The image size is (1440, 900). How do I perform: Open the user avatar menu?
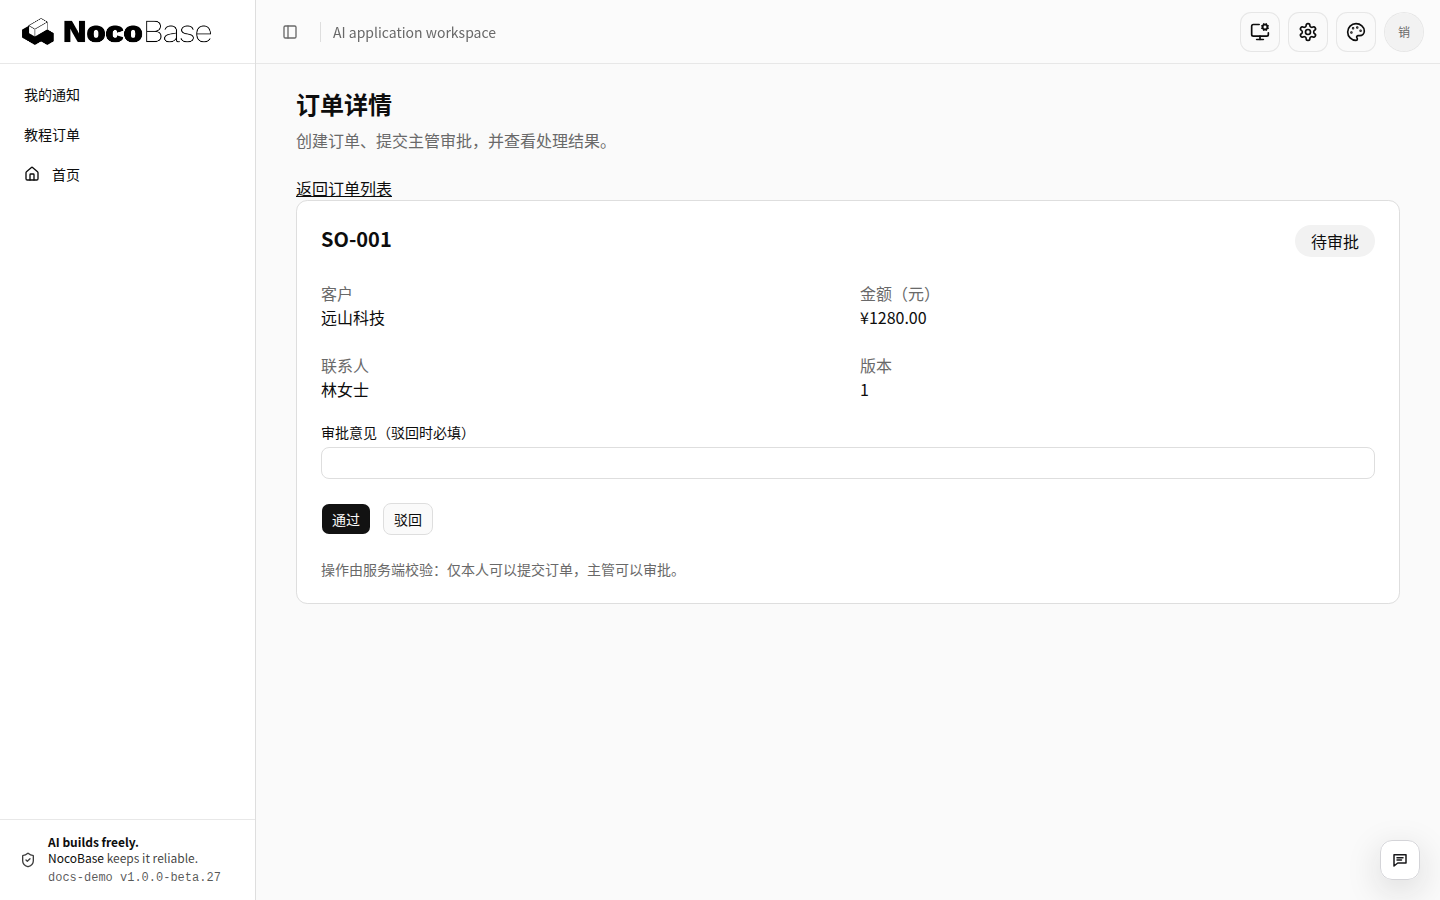1404,32
